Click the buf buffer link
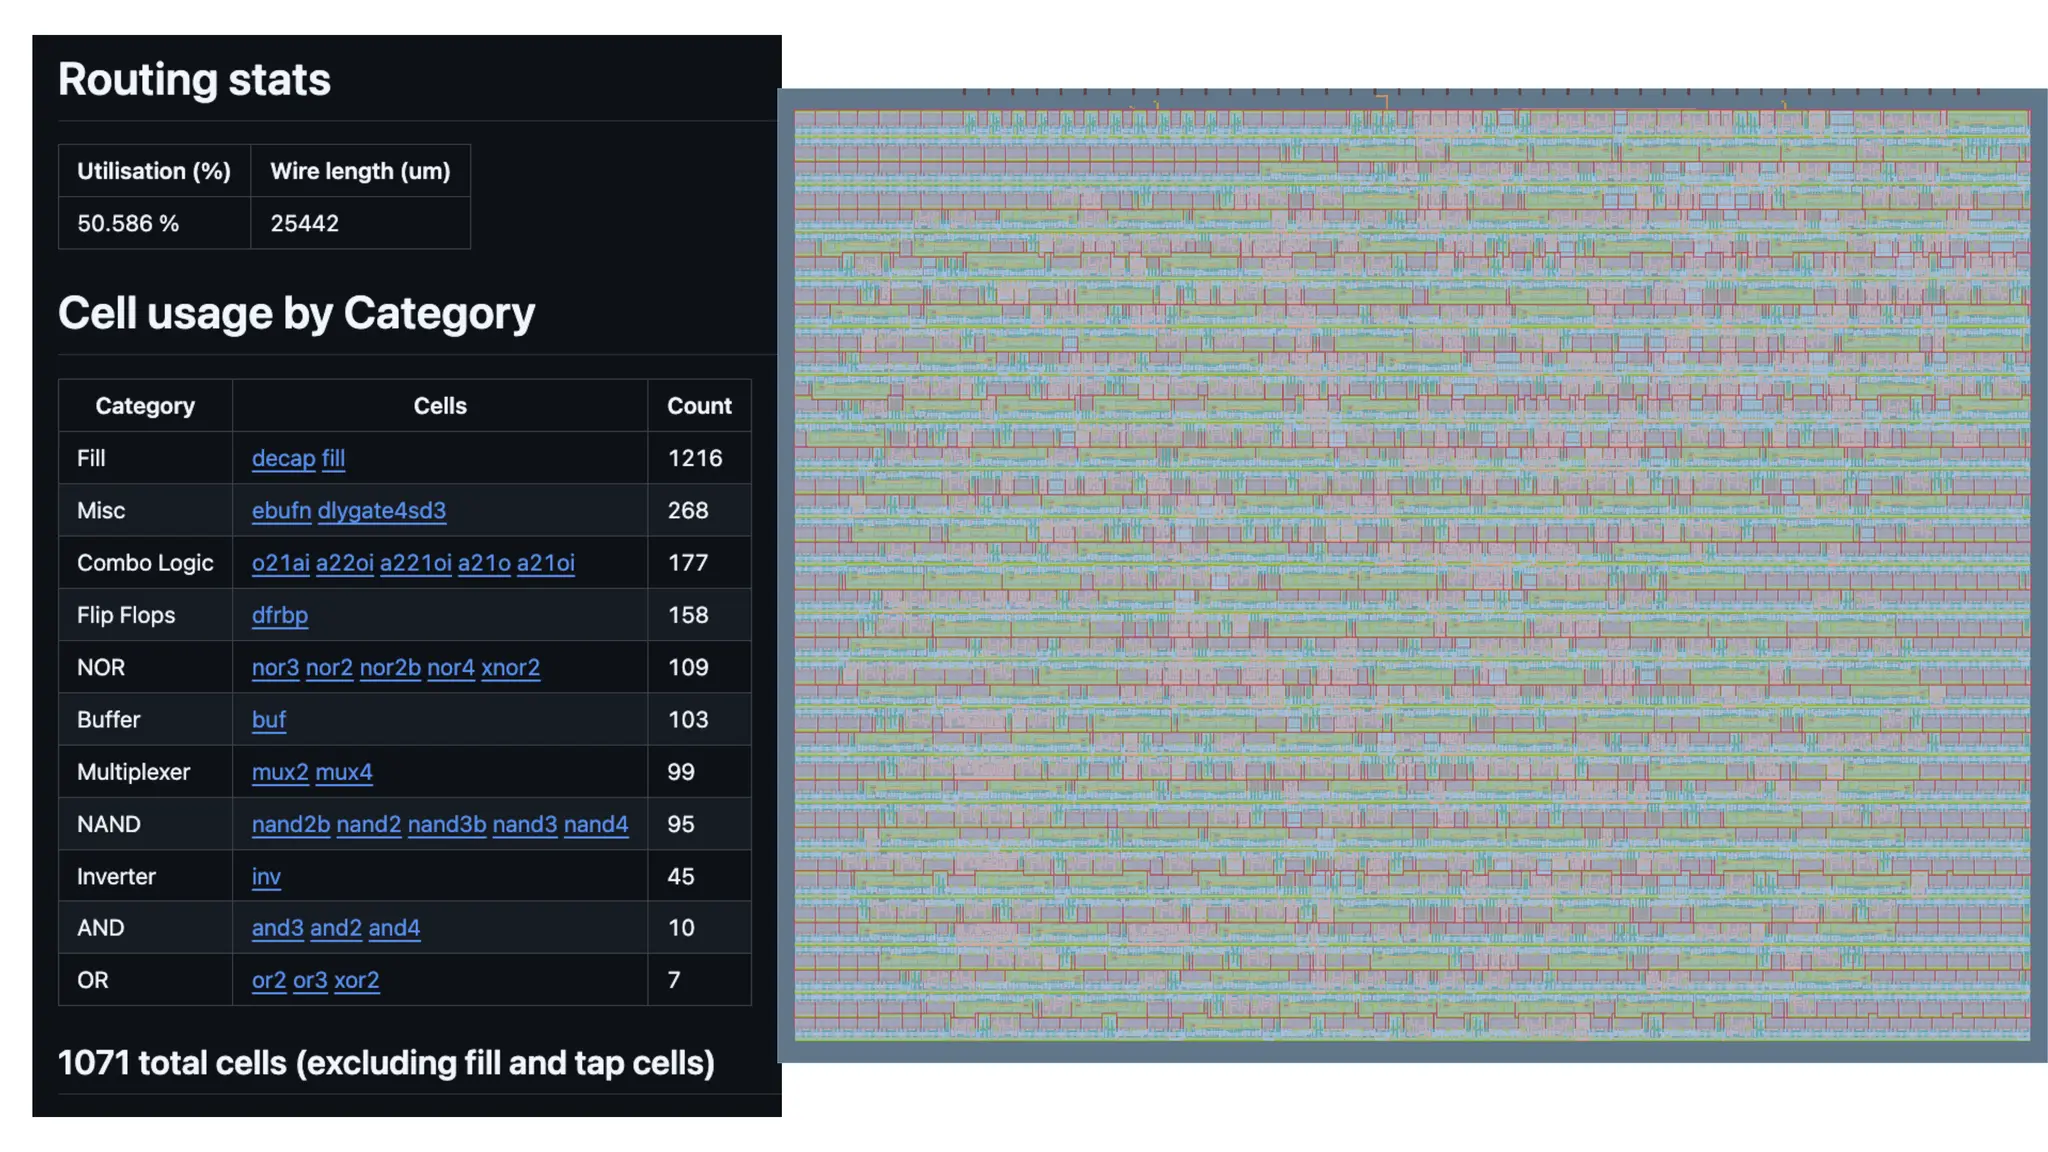Image resolution: width=2048 pixels, height=1152 pixels. click(268, 720)
